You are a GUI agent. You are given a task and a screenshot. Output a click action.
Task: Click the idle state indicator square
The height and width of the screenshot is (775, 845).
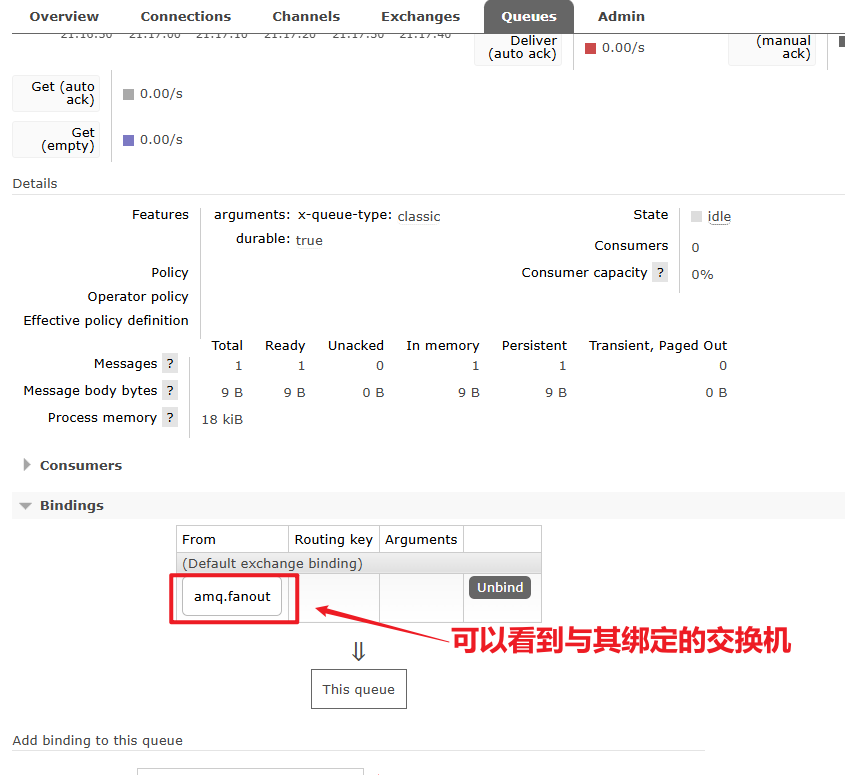697,216
